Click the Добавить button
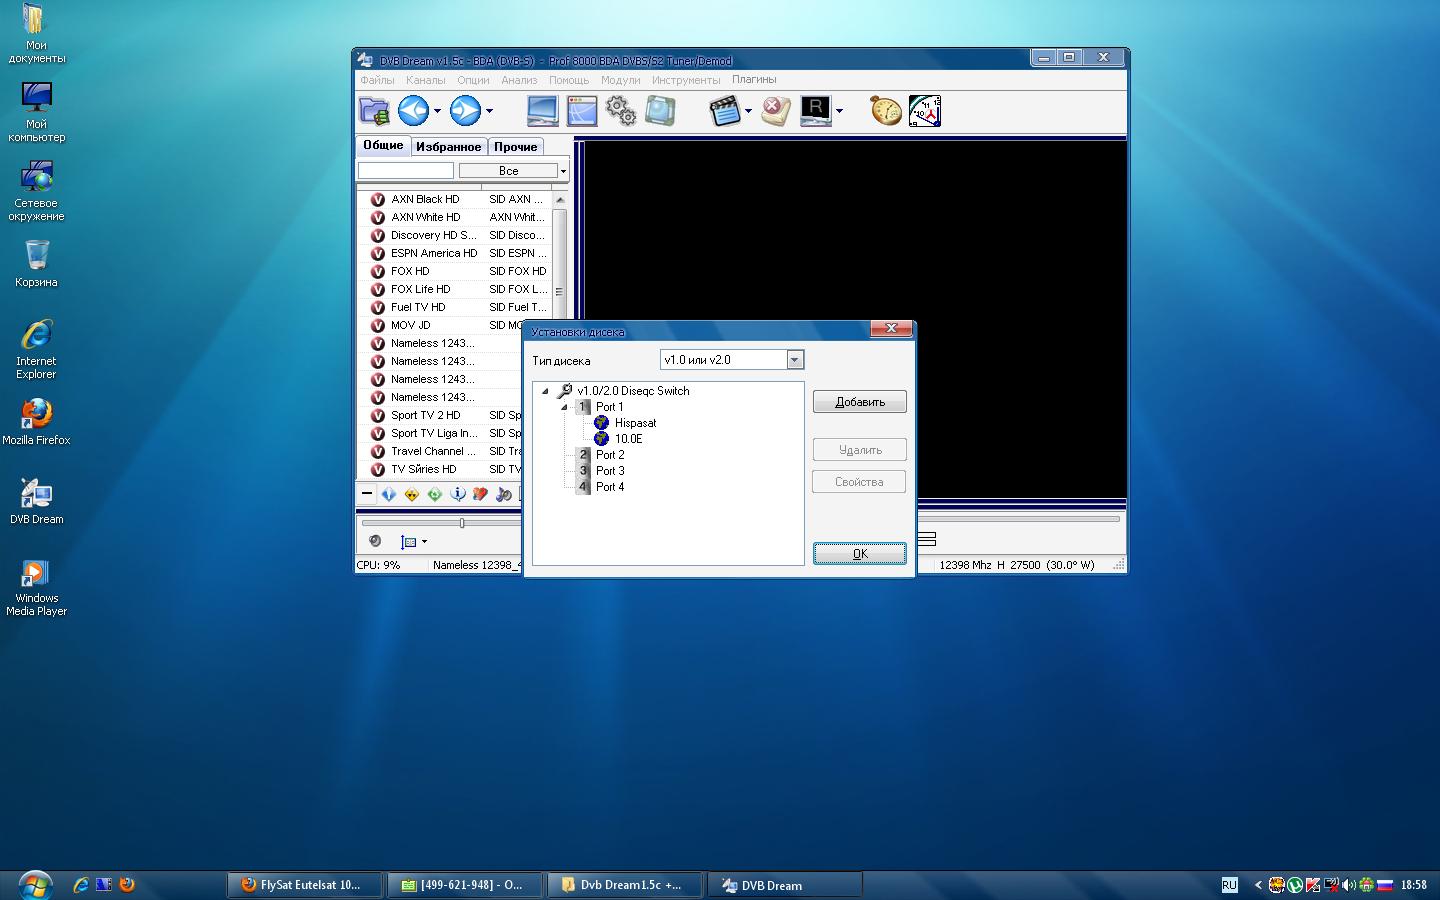Viewport: 1440px width, 900px height. (860, 402)
